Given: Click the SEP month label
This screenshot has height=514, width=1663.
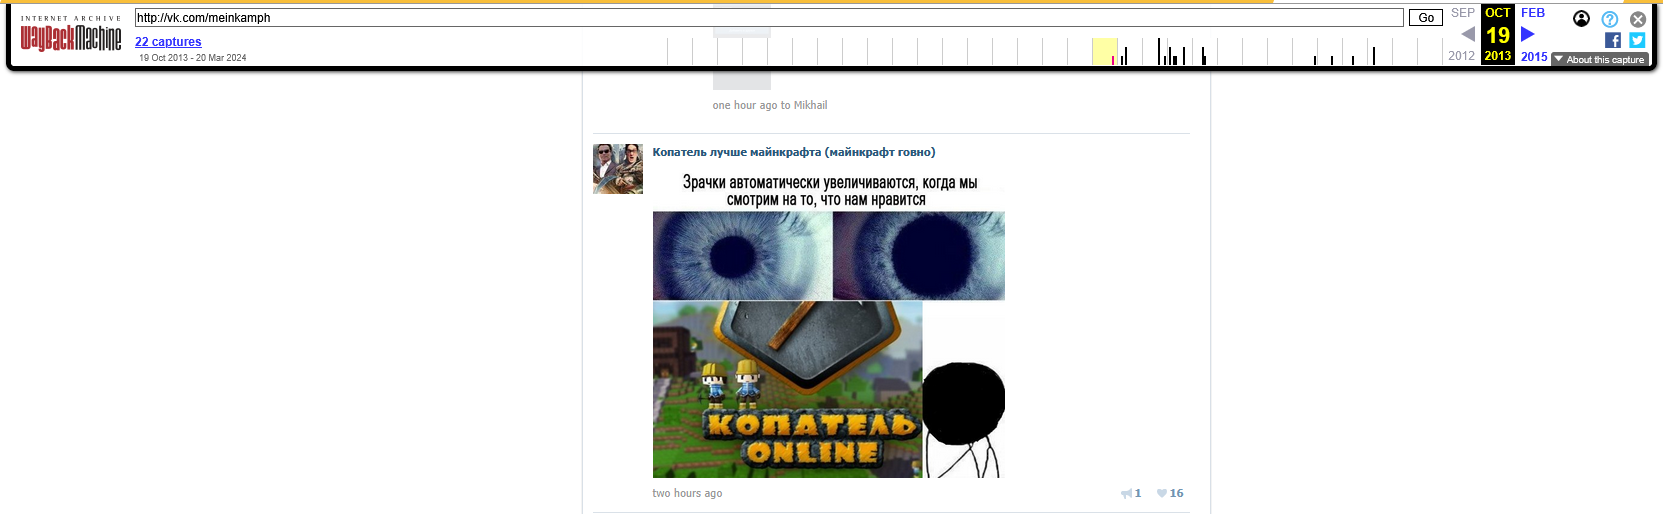Looking at the screenshot, I should 1462,13.
